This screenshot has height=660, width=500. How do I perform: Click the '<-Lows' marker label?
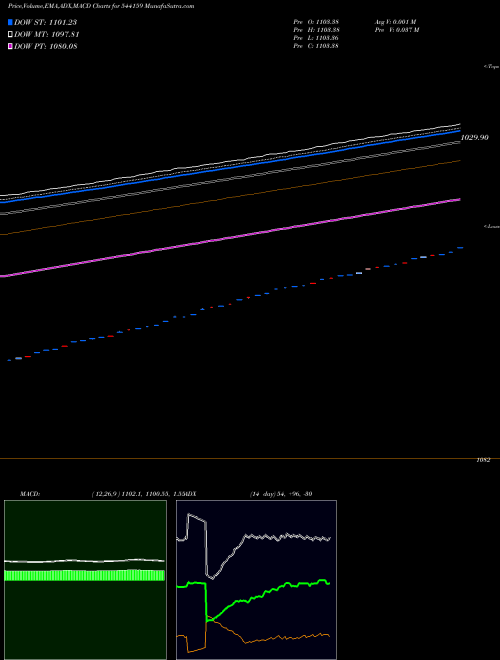pos(492,226)
